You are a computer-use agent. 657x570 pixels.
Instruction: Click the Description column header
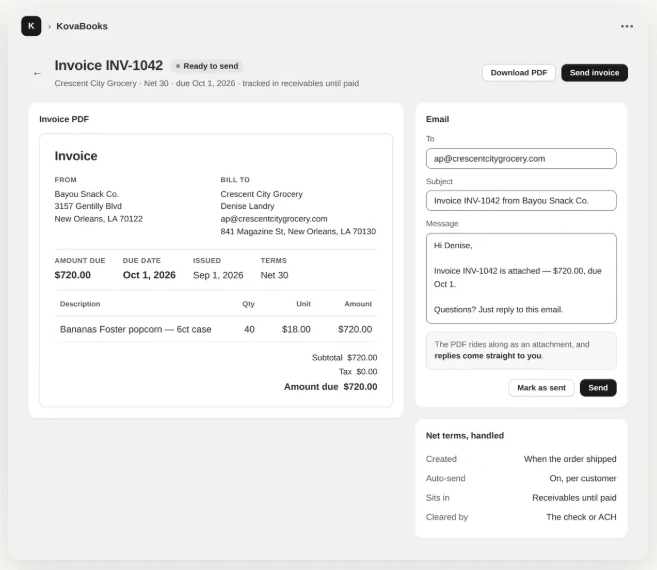point(80,304)
